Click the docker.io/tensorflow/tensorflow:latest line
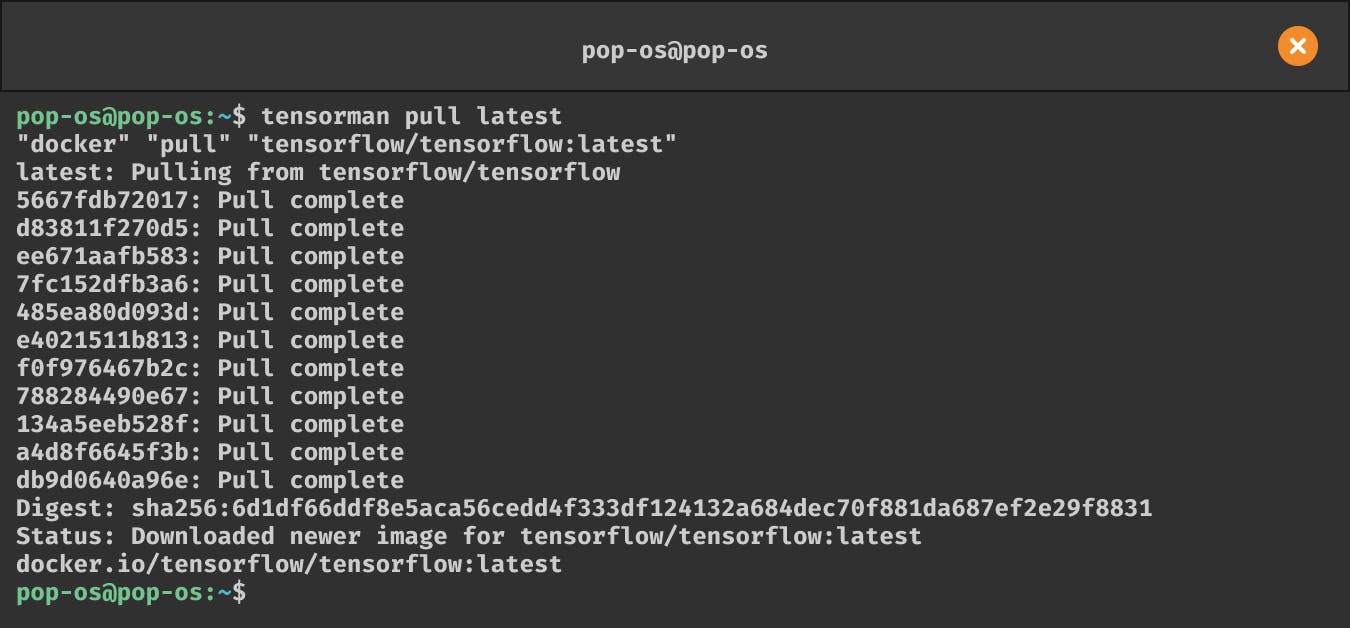 pos(289,564)
